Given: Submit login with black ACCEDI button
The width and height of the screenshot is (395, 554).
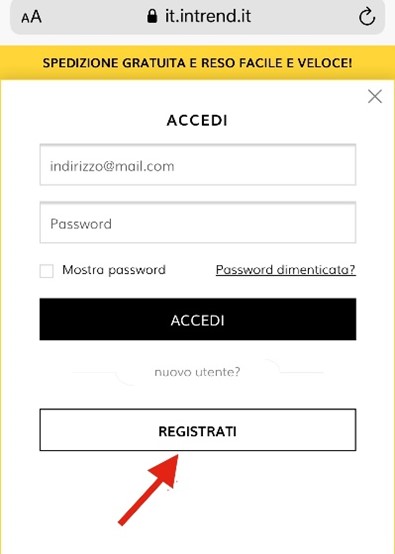Looking at the screenshot, I should (198, 319).
